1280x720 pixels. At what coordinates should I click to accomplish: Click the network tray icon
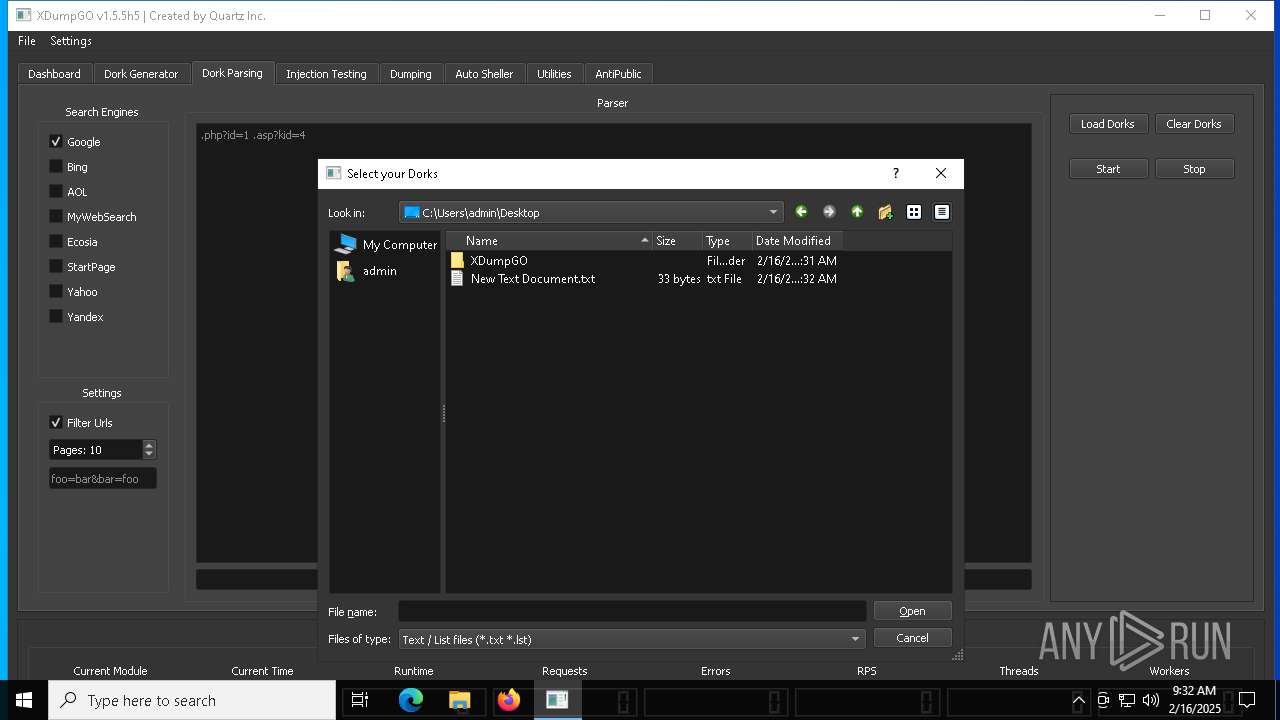pos(1127,700)
